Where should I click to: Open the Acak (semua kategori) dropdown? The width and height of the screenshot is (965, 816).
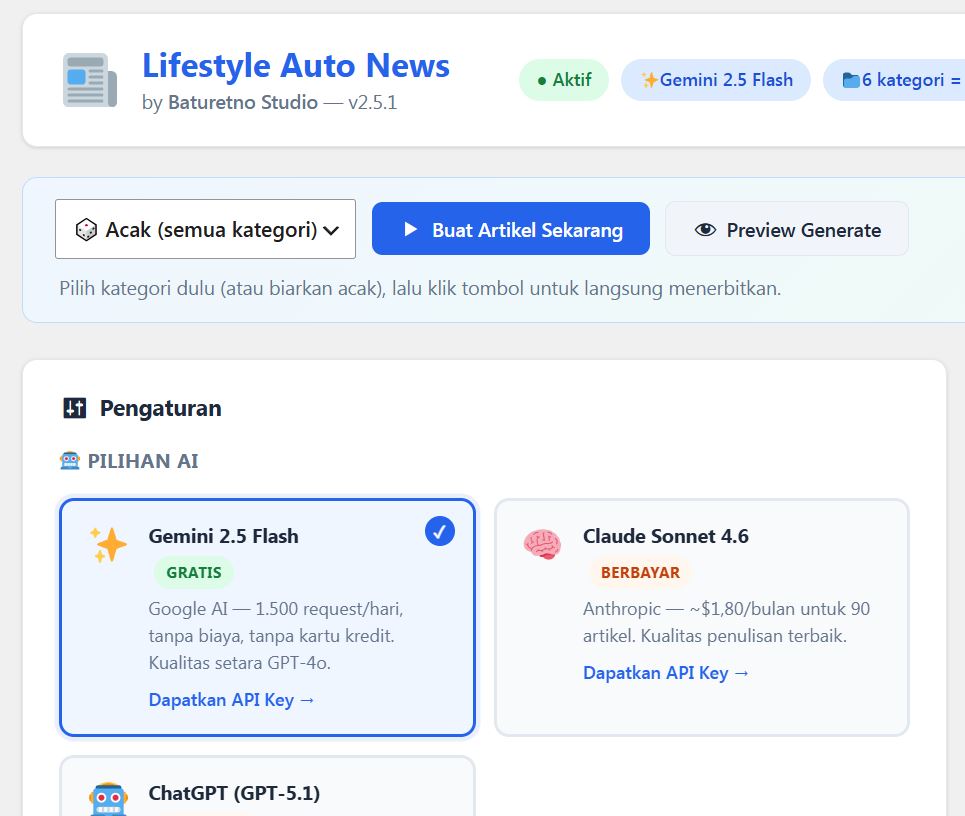pos(206,229)
